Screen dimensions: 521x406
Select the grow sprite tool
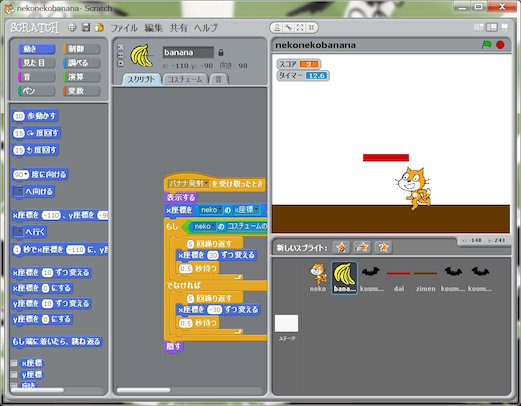coord(300,28)
